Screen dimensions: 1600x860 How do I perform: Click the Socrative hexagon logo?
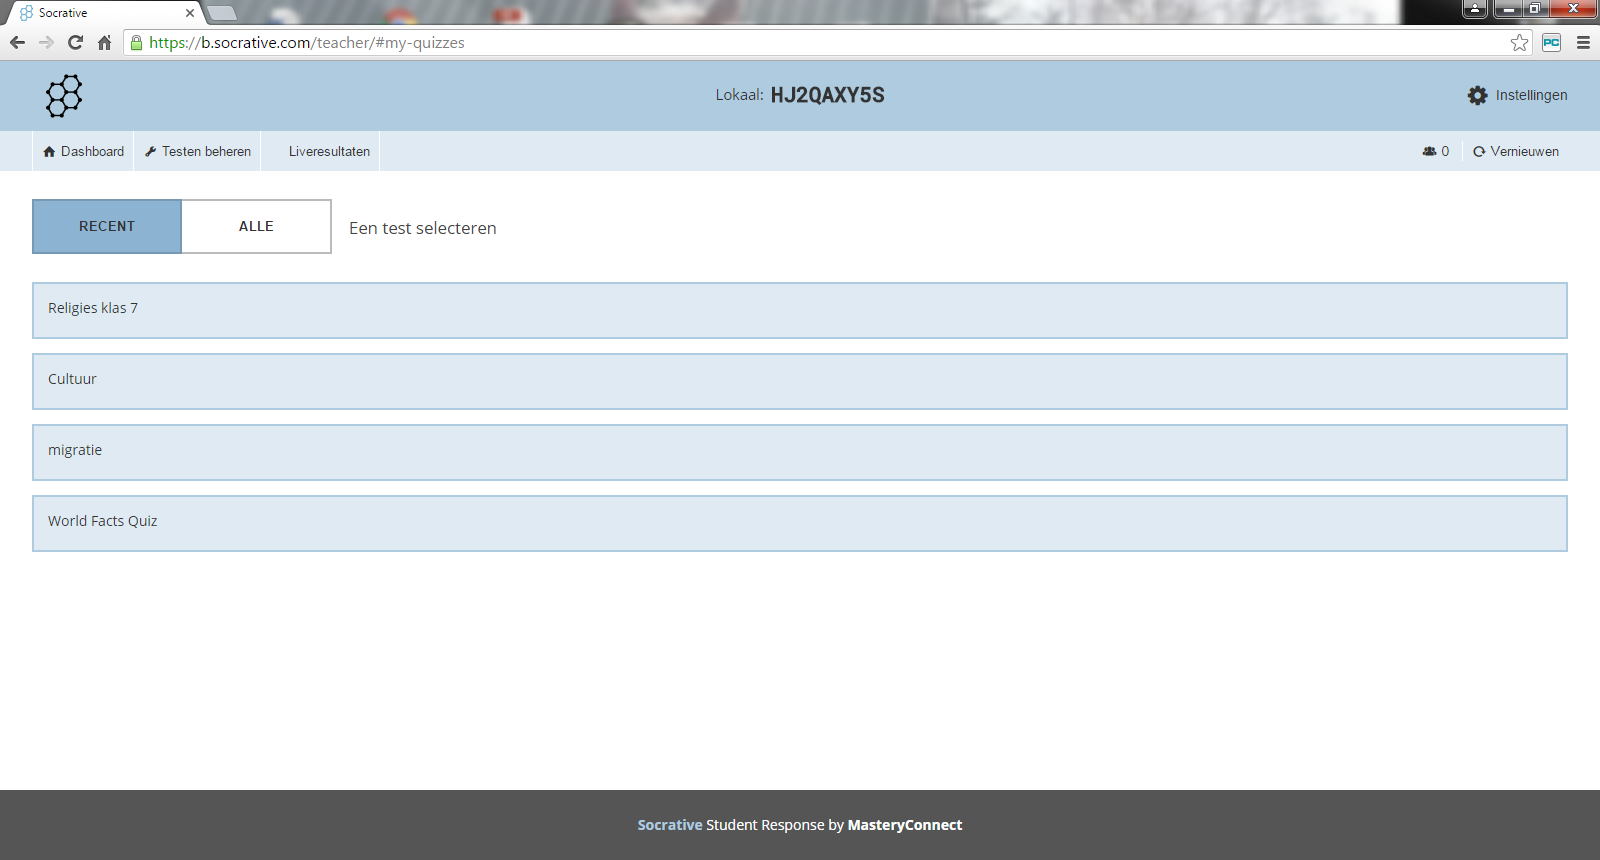pos(64,96)
